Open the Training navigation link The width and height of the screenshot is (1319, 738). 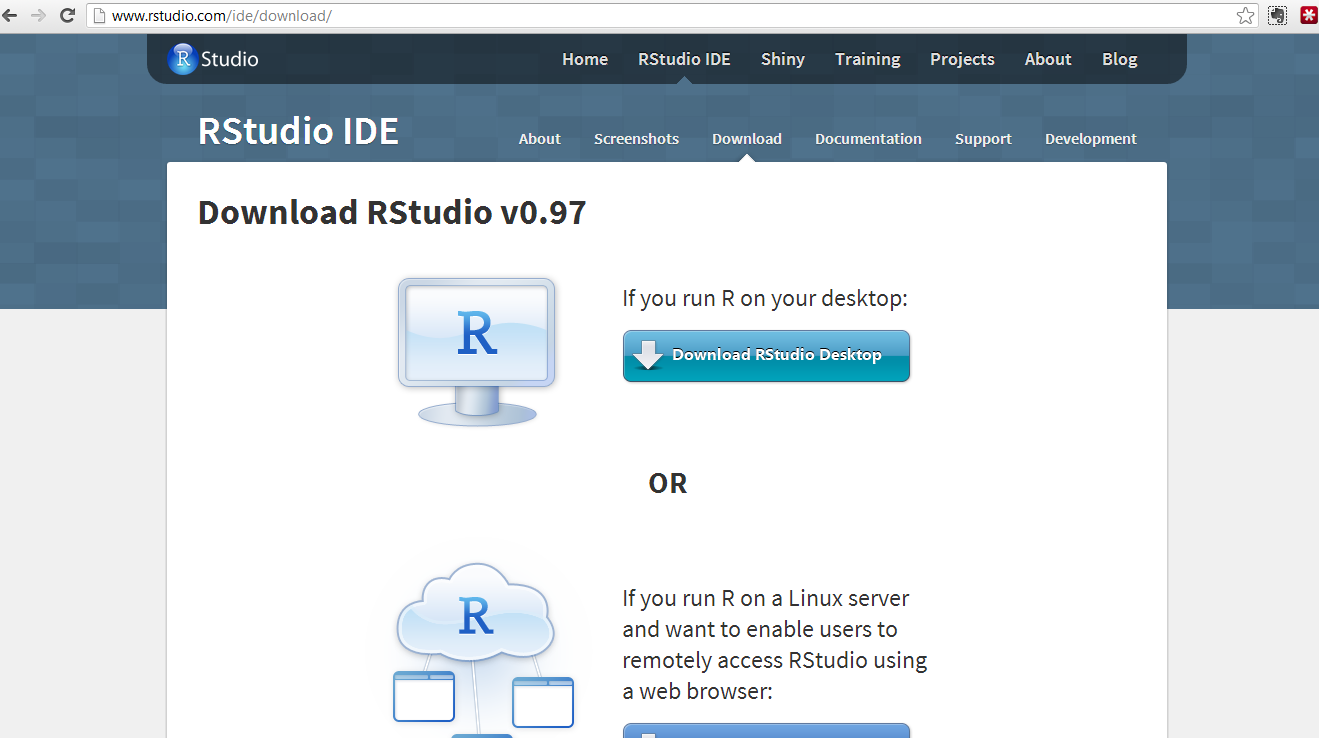(867, 59)
